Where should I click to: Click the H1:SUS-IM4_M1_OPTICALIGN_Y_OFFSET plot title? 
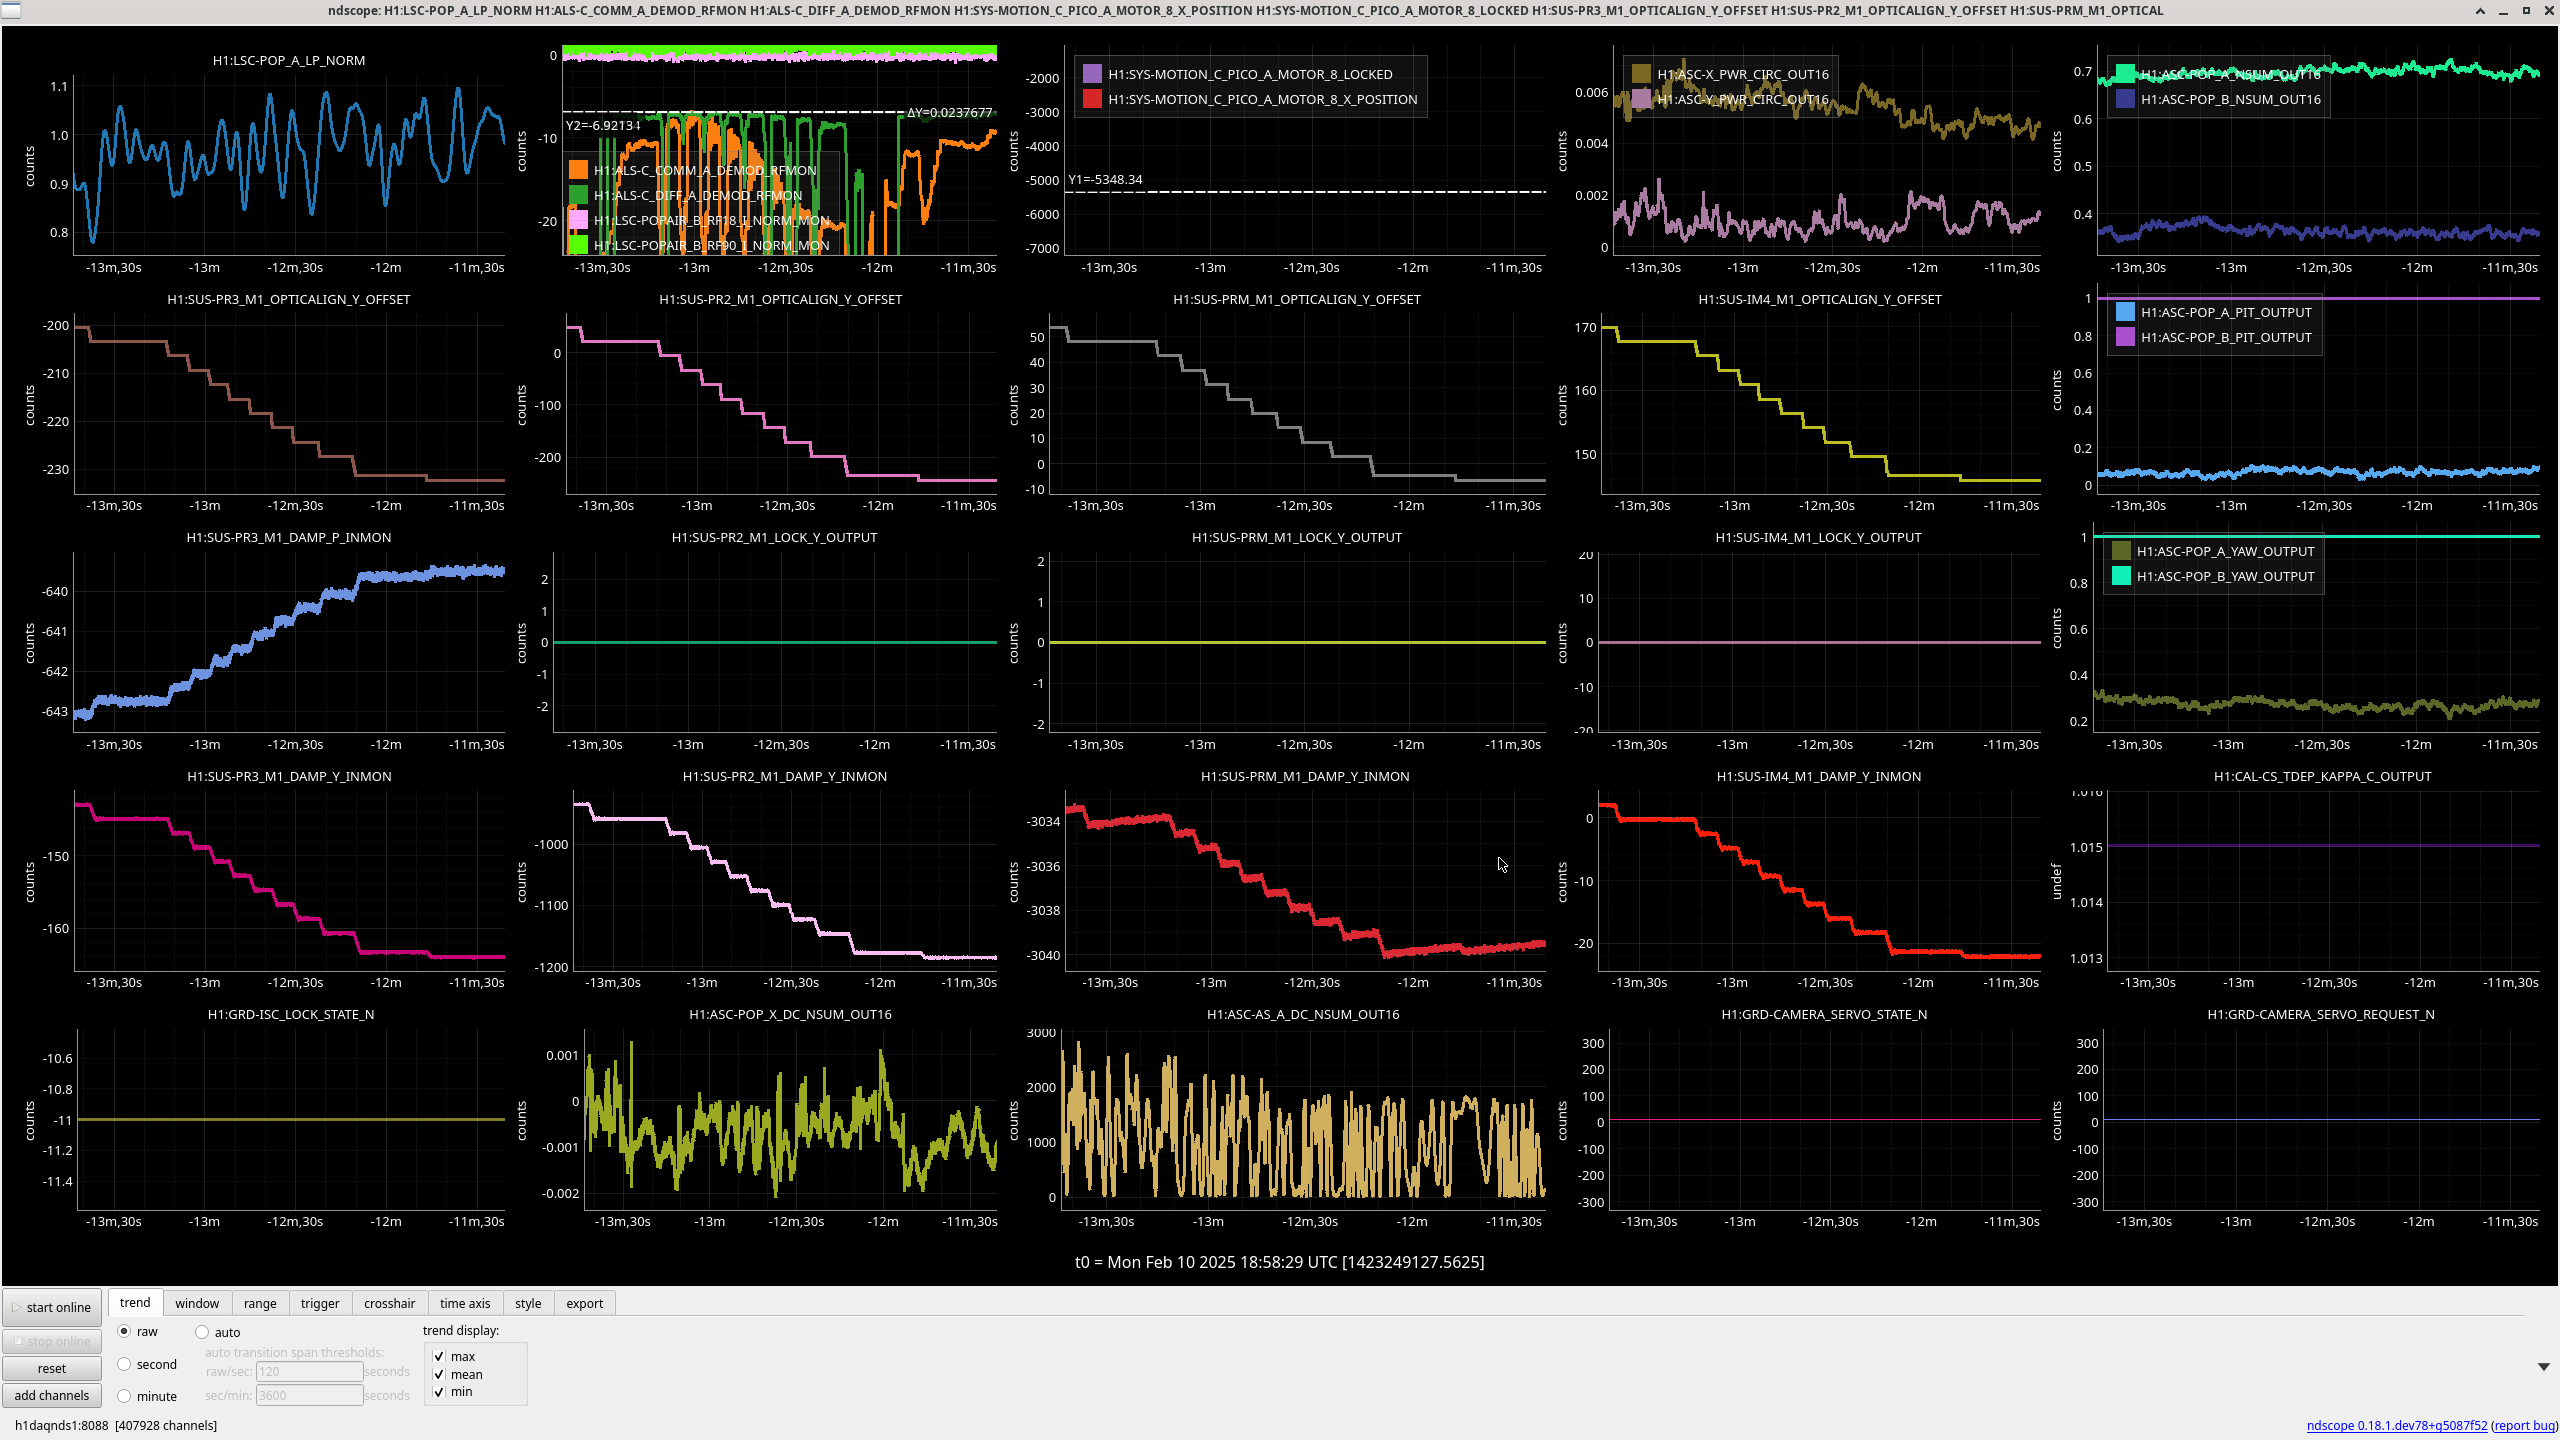click(1820, 300)
